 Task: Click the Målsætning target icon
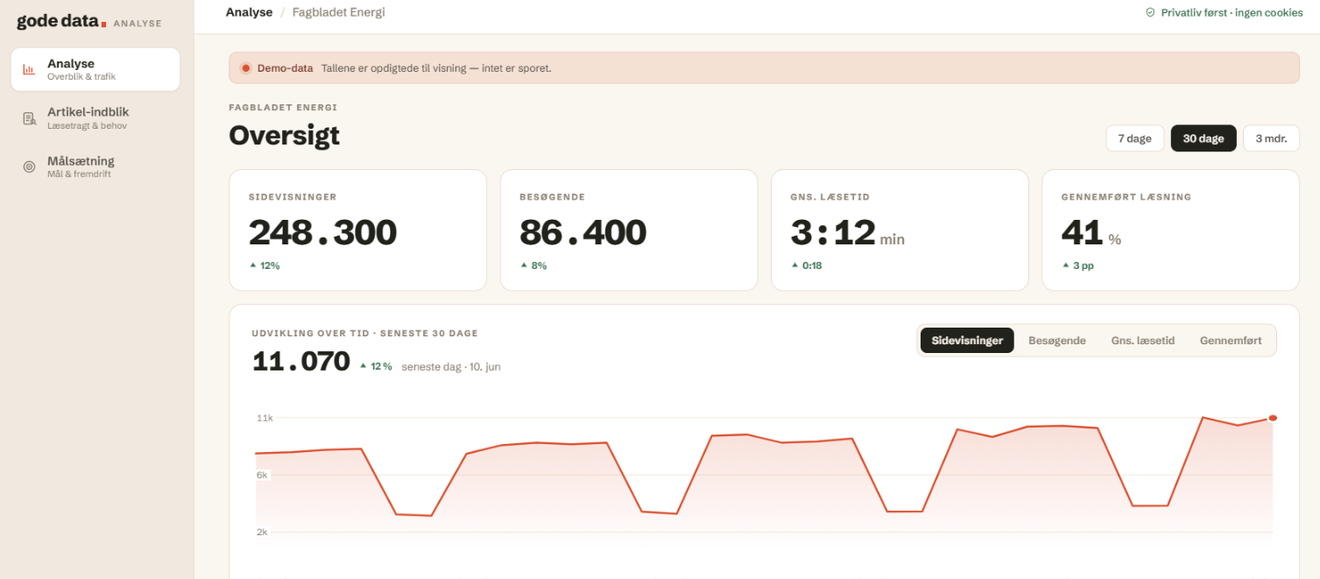[29, 167]
